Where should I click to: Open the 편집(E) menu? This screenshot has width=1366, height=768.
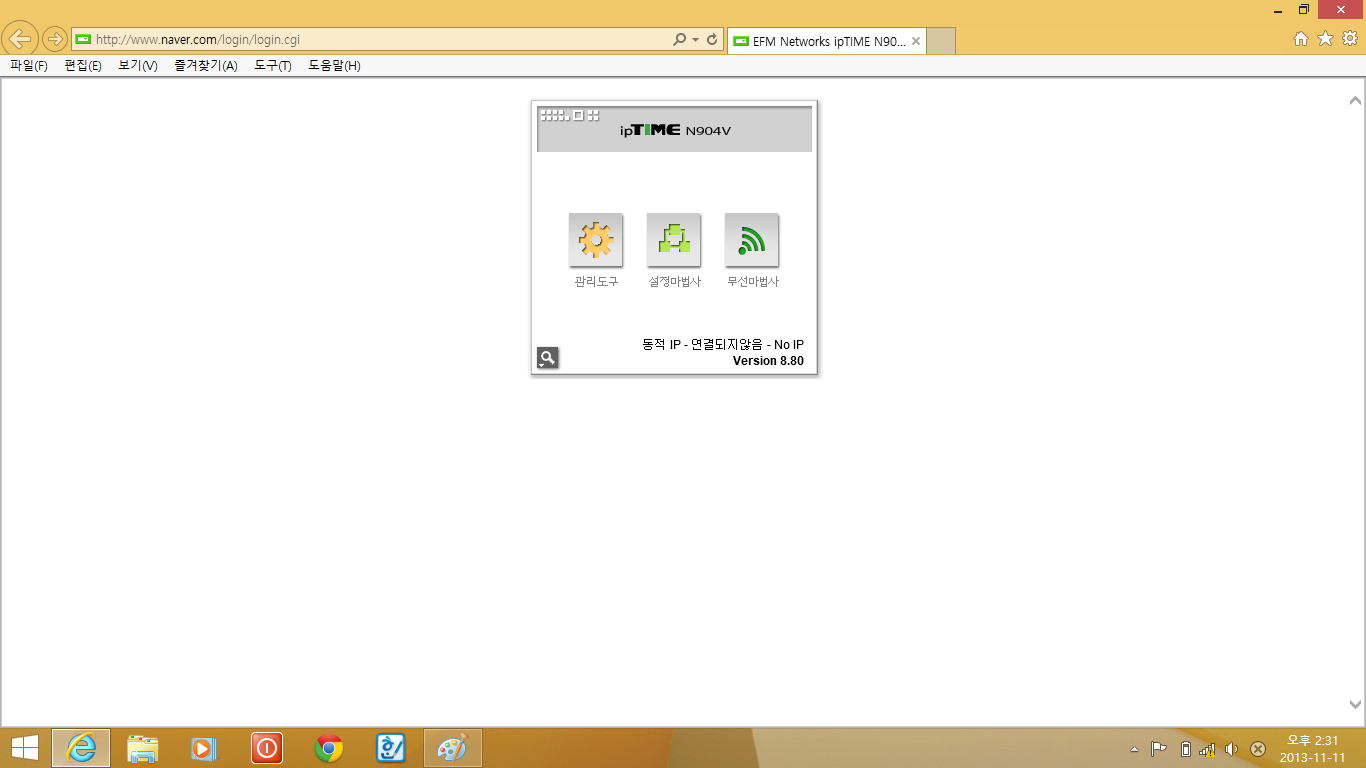83,66
